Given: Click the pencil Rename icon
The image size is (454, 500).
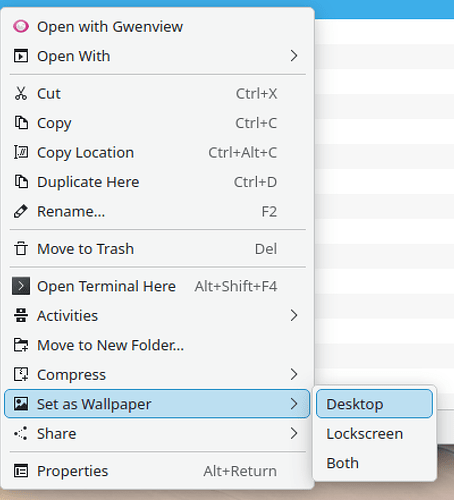Looking at the screenshot, I should 21,211.
